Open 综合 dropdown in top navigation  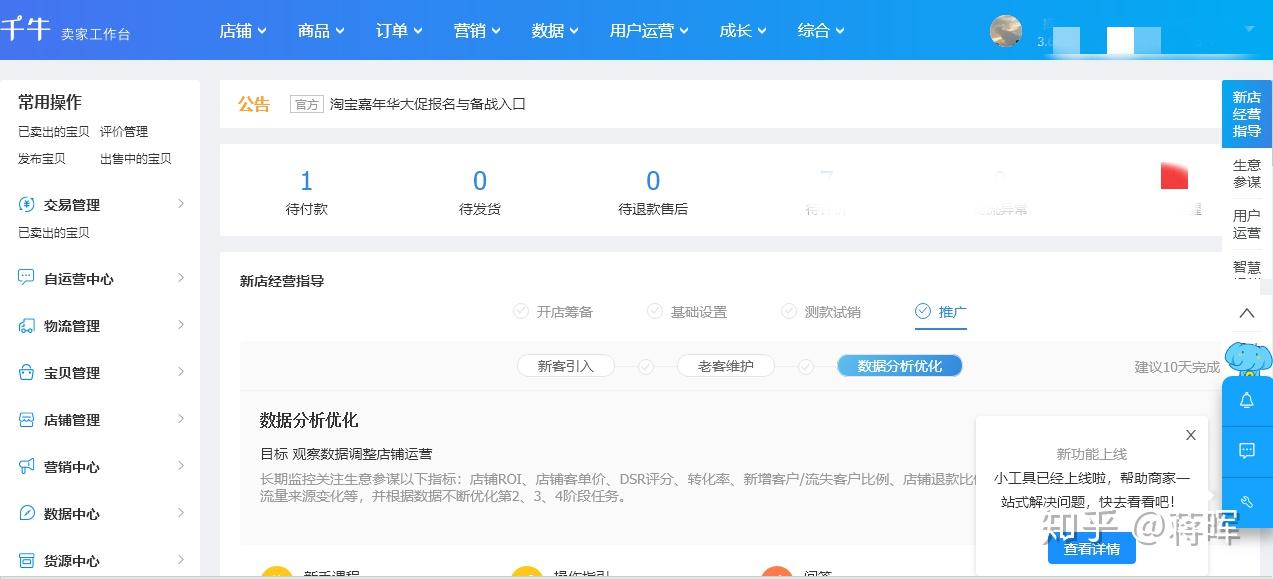tap(821, 31)
